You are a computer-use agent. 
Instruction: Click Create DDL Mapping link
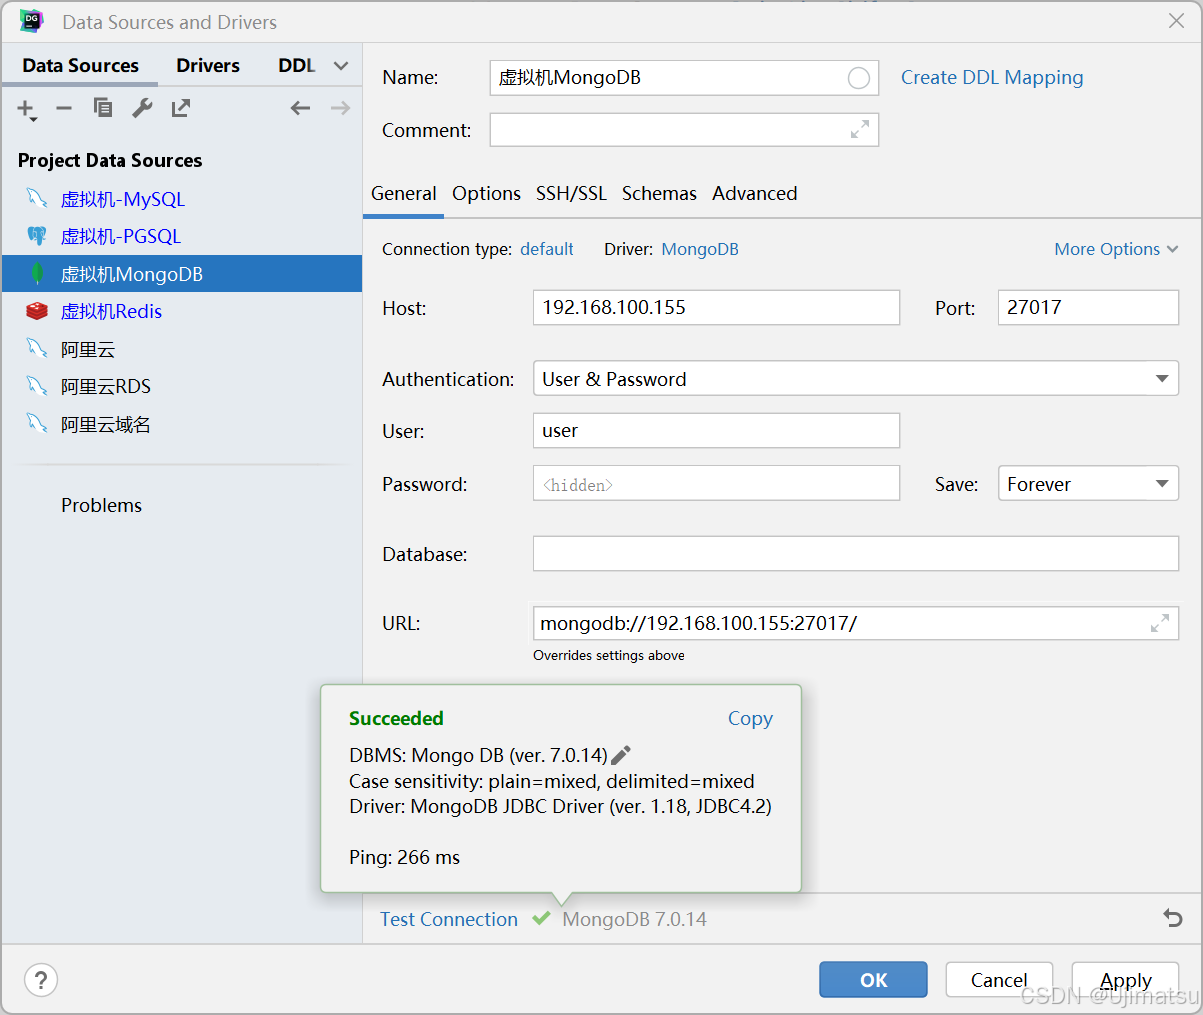click(992, 77)
